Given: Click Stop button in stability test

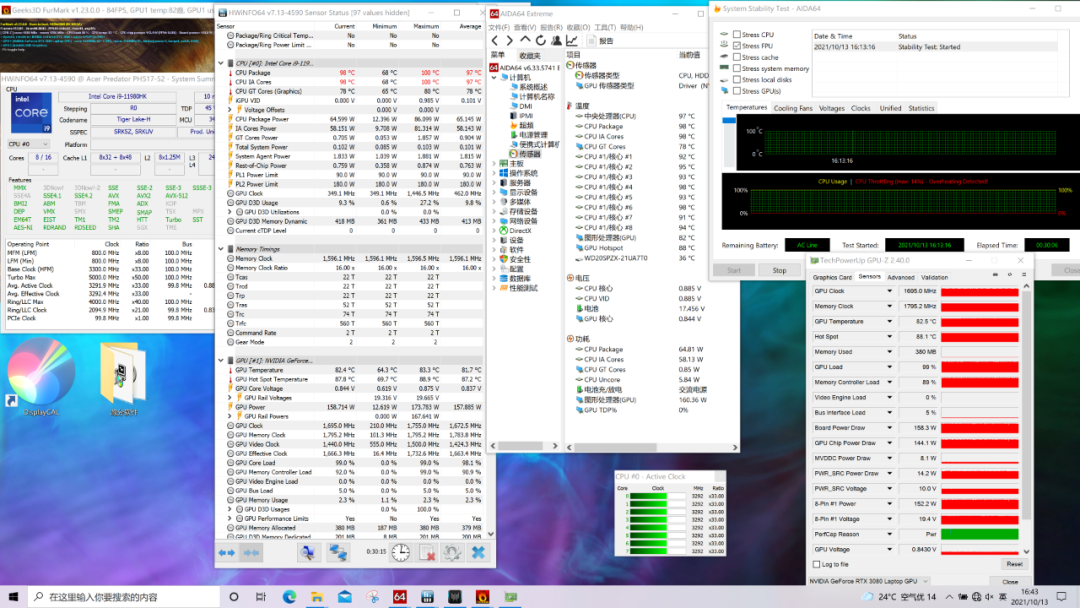Looking at the screenshot, I should 779,271.
